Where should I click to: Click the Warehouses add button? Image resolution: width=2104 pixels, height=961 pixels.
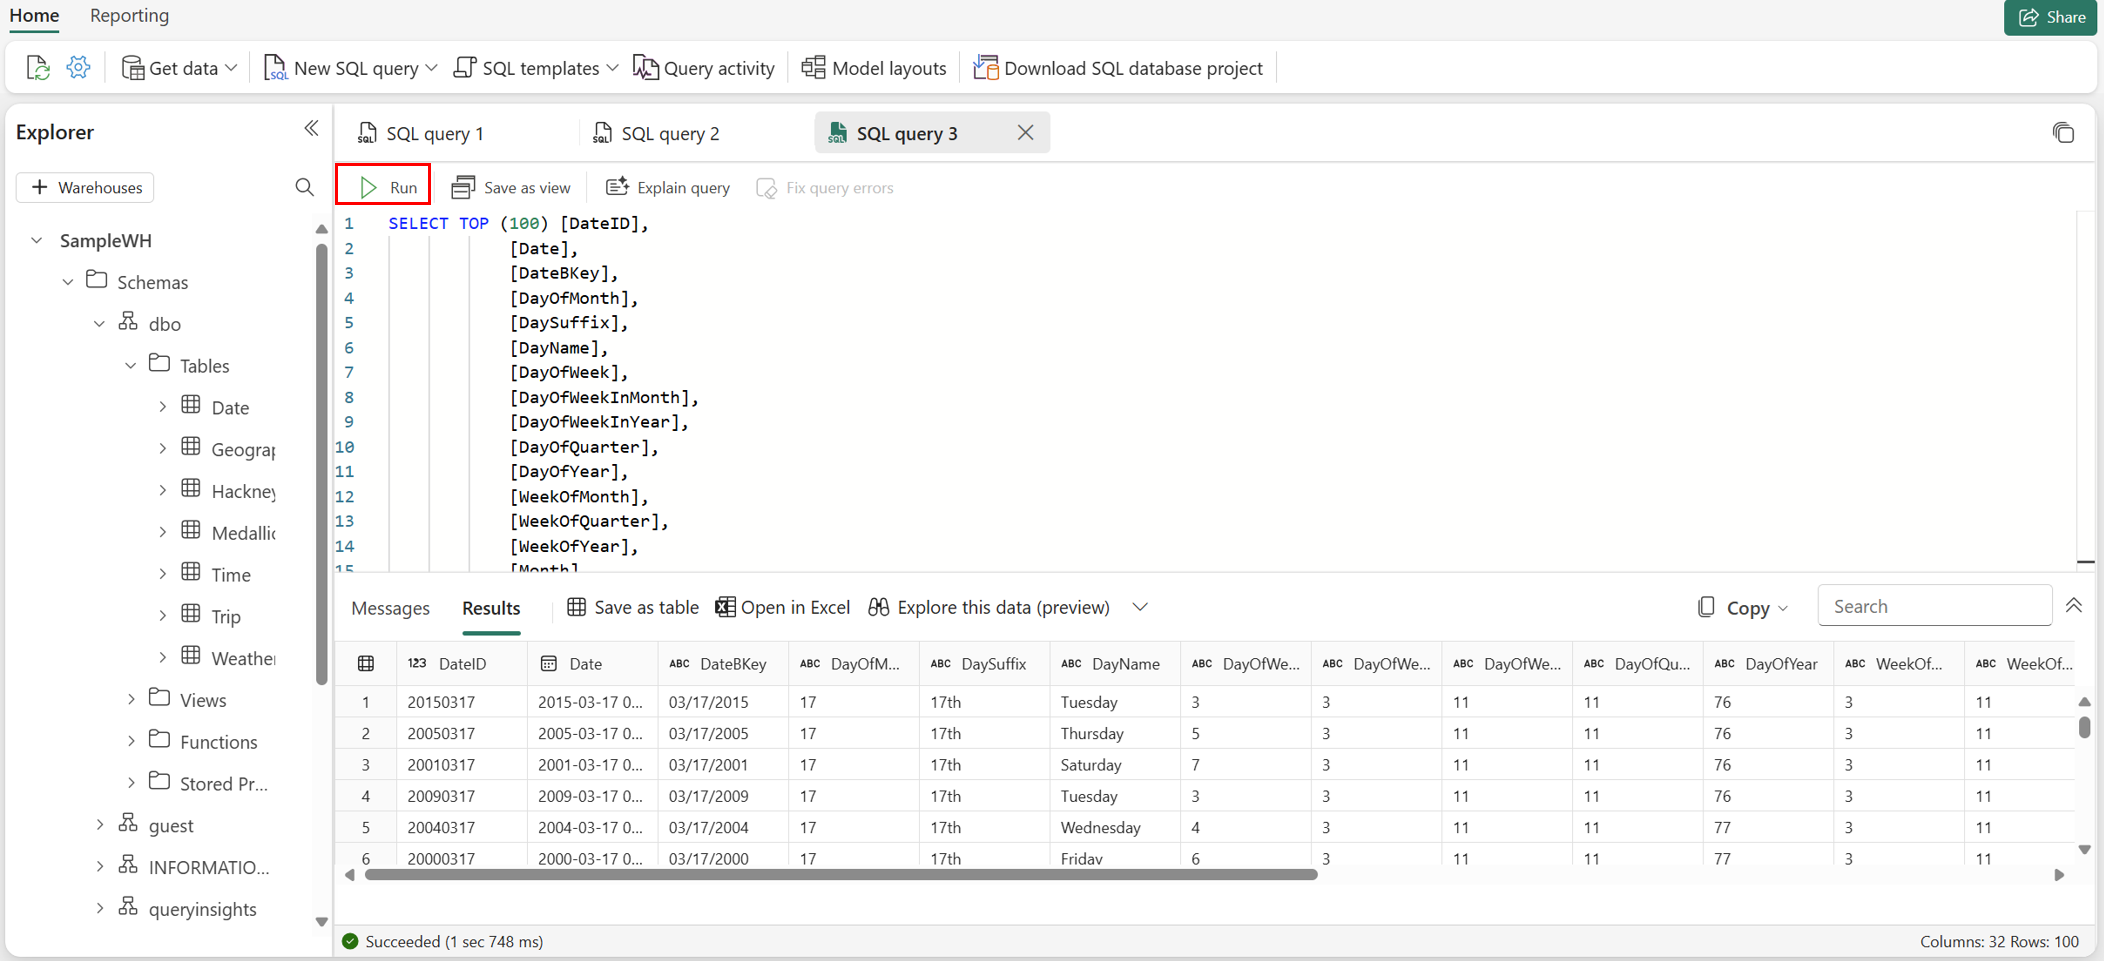coord(86,187)
